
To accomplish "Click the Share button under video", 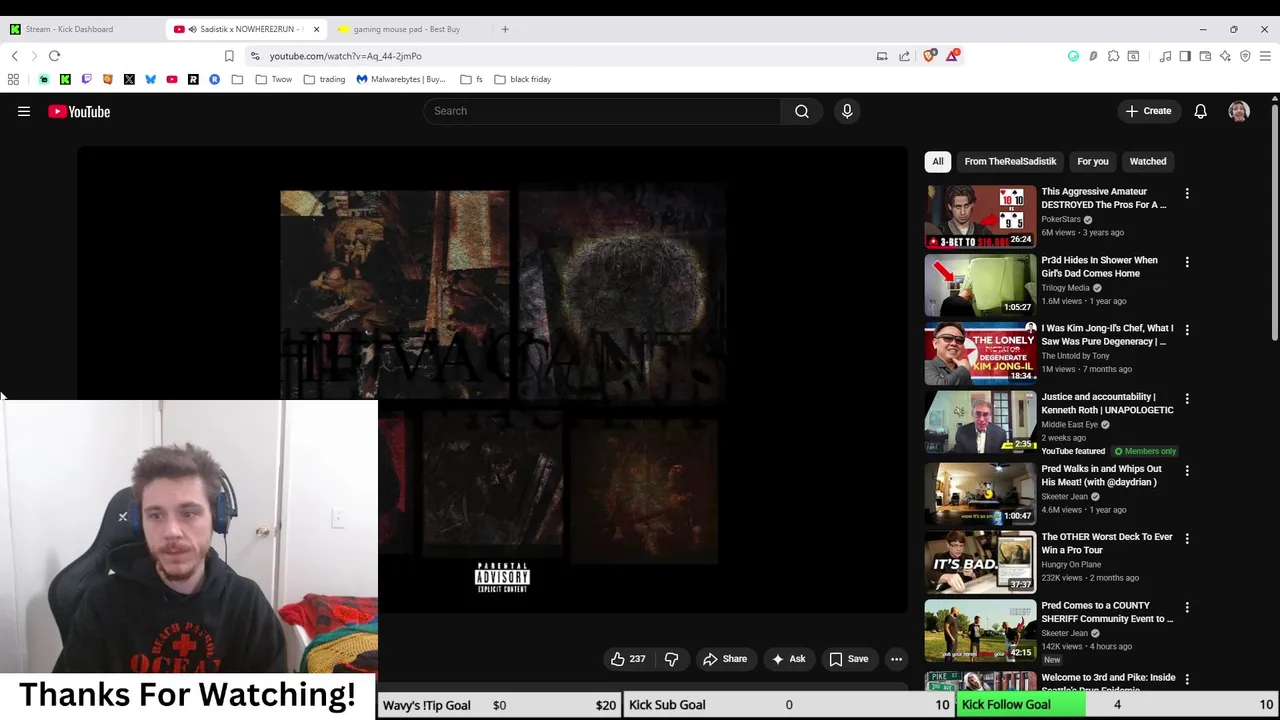I will click(725, 659).
